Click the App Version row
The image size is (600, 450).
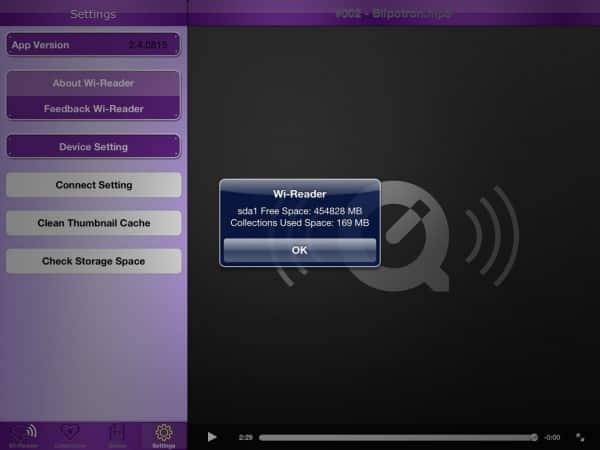93,45
